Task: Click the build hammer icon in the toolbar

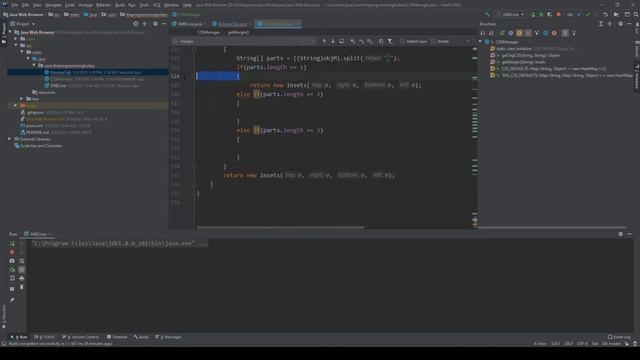Action: click(x=487, y=14)
